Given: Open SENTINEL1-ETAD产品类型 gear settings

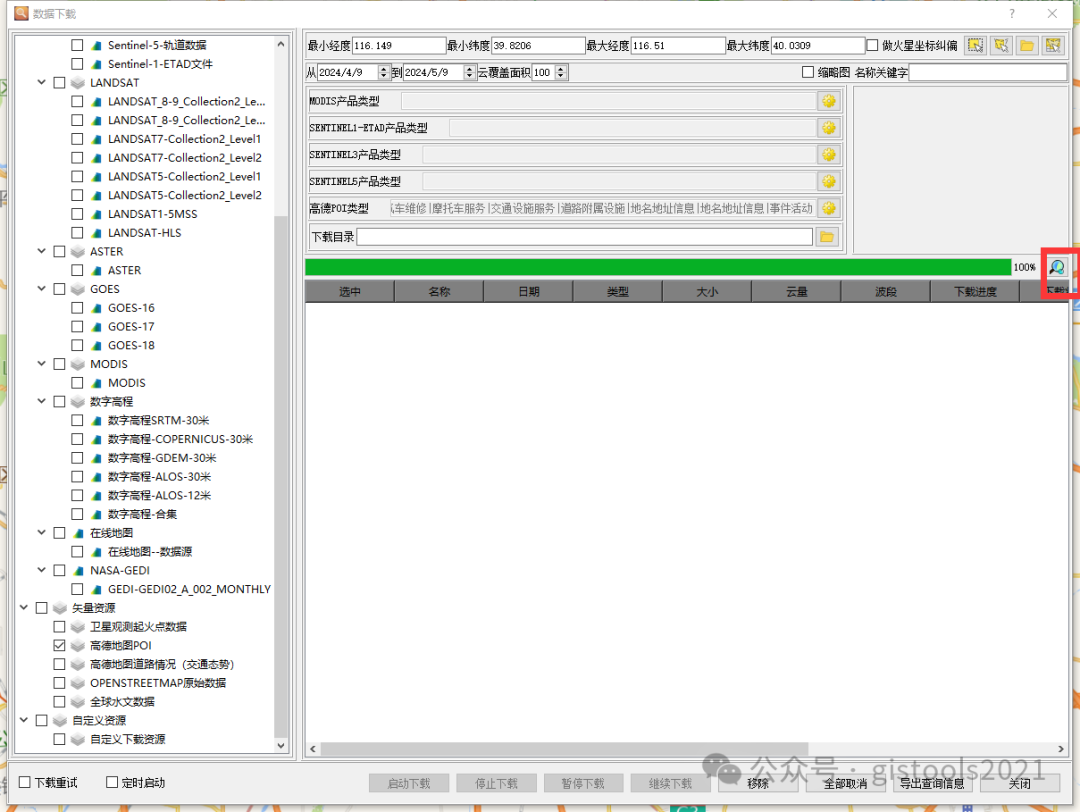Looking at the screenshot, I should 829,128.
